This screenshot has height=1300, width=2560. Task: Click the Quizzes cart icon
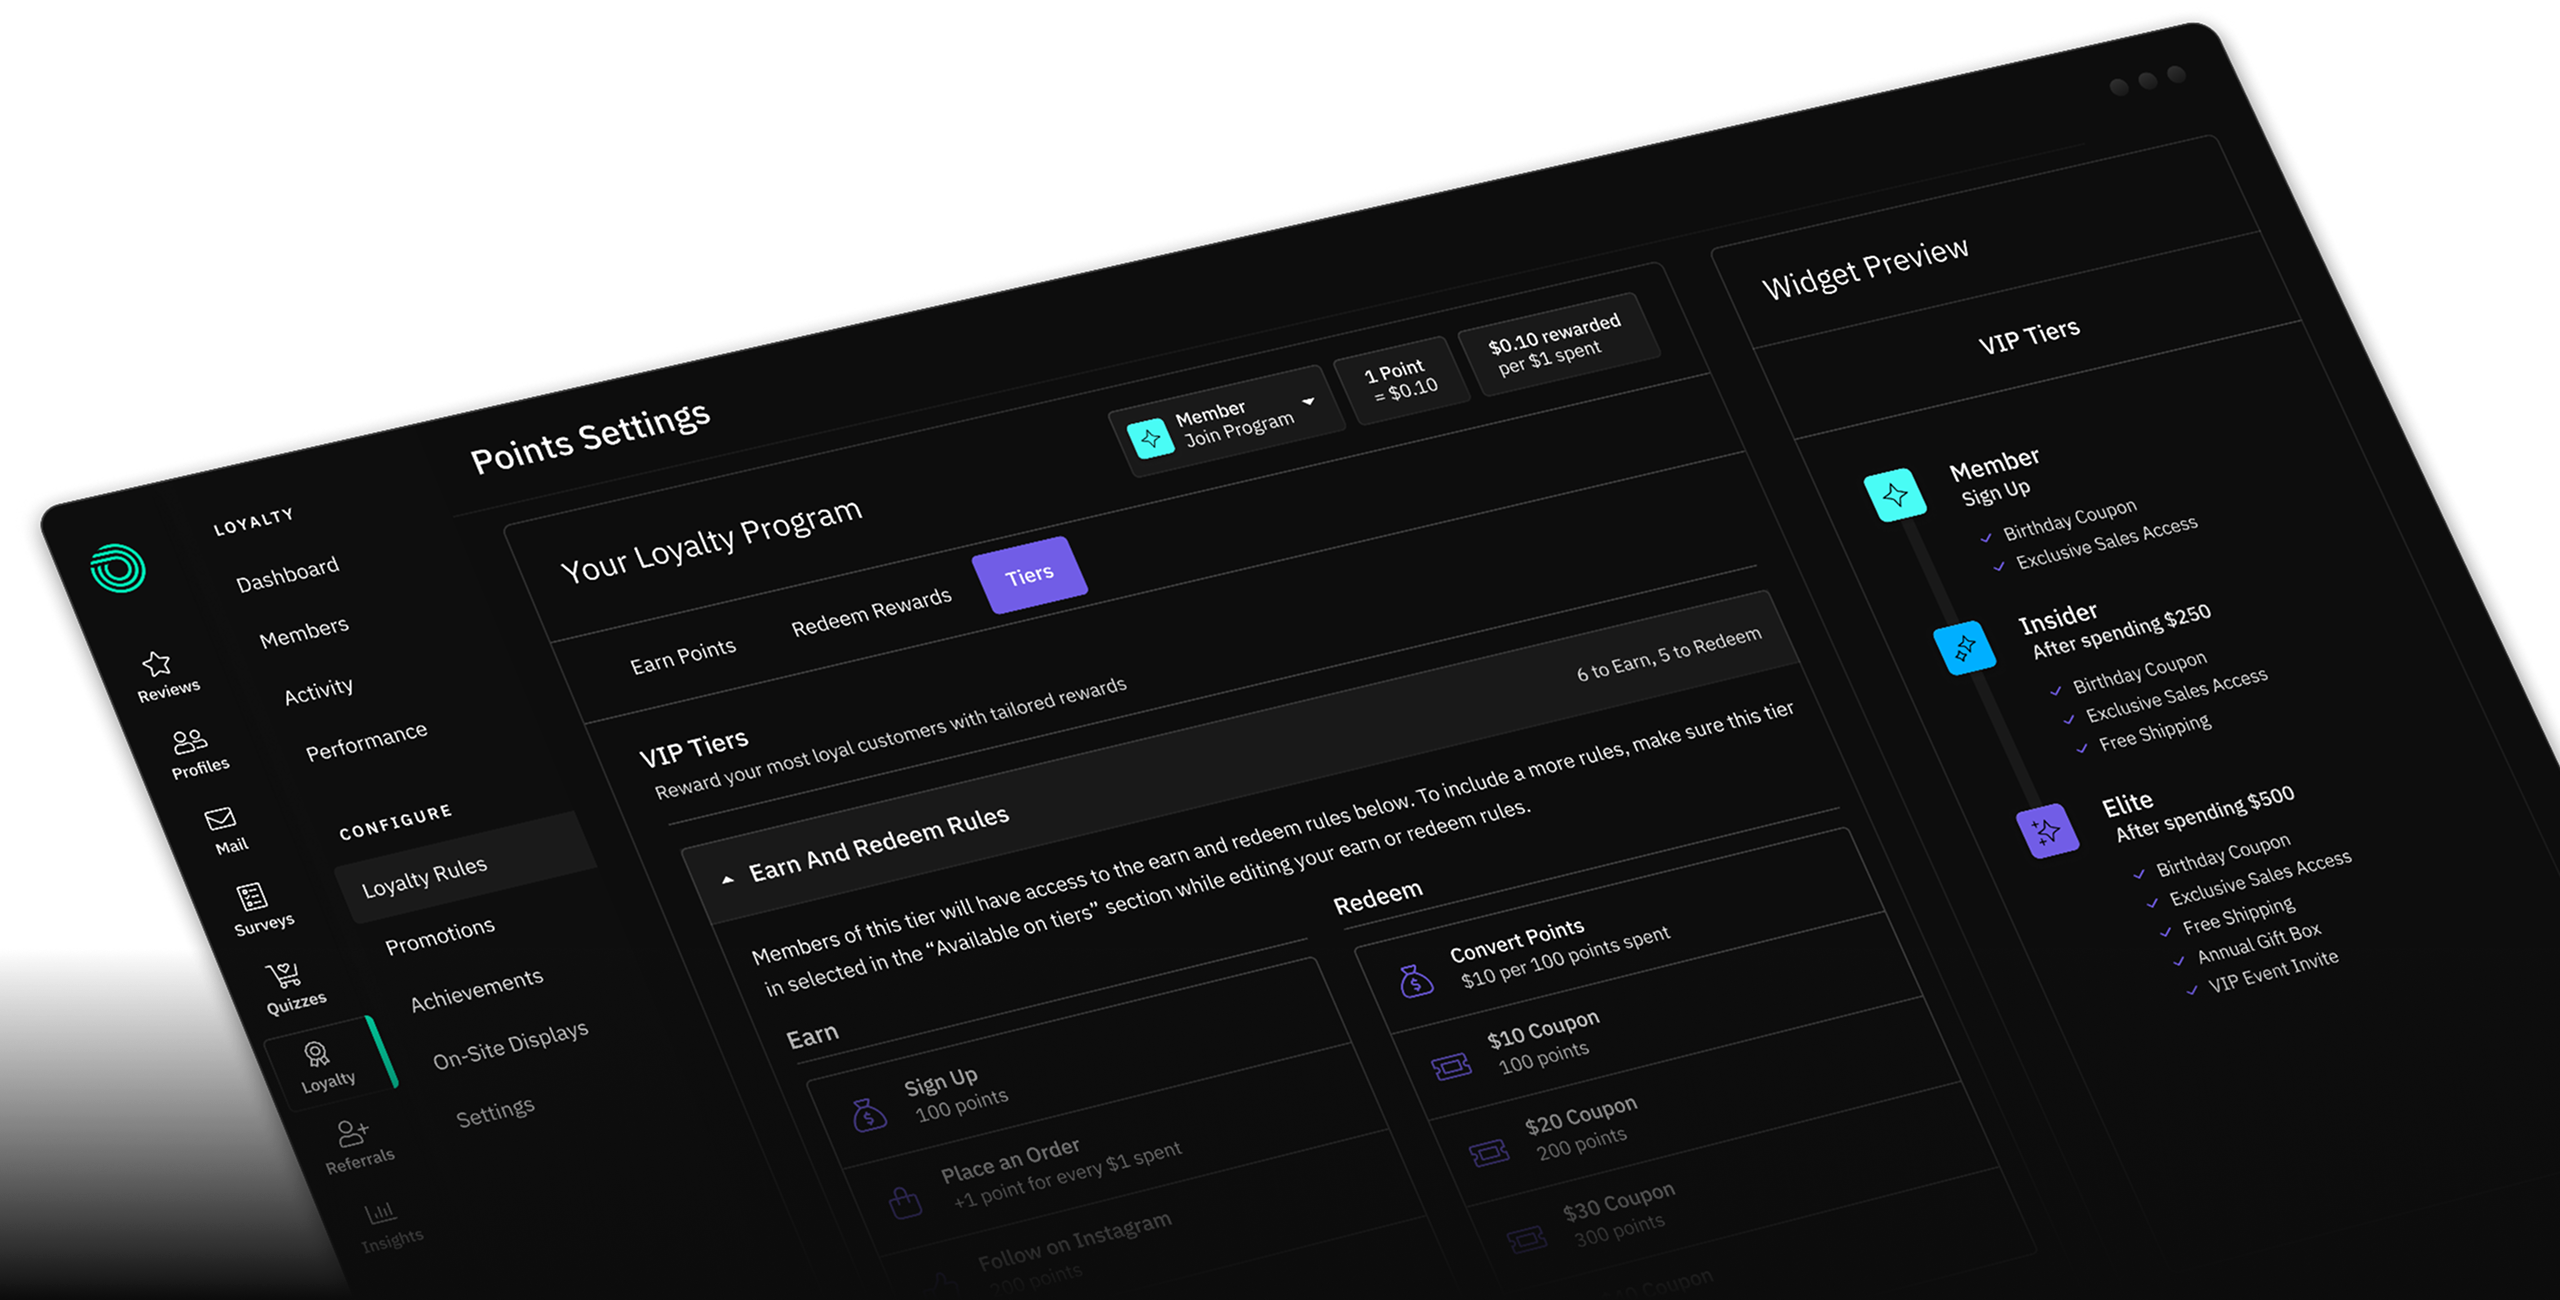click(283, 974)
